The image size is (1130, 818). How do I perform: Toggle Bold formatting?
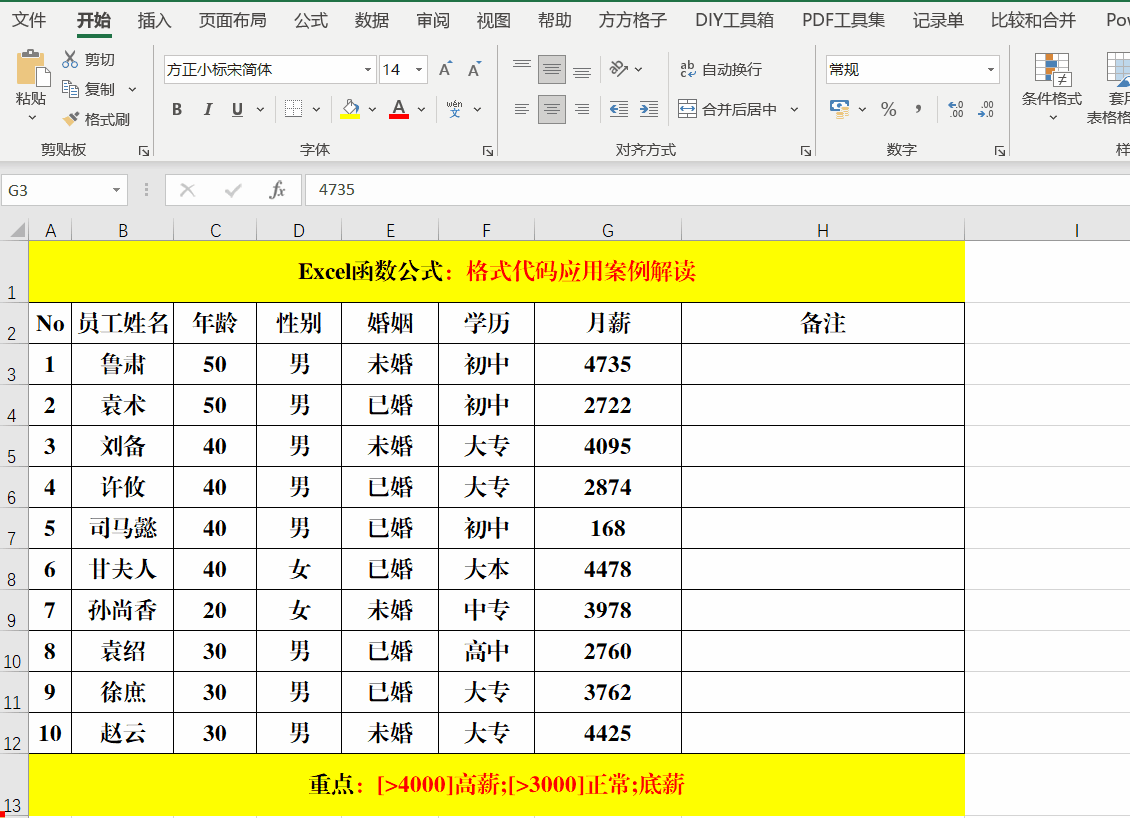click(177, 109)
